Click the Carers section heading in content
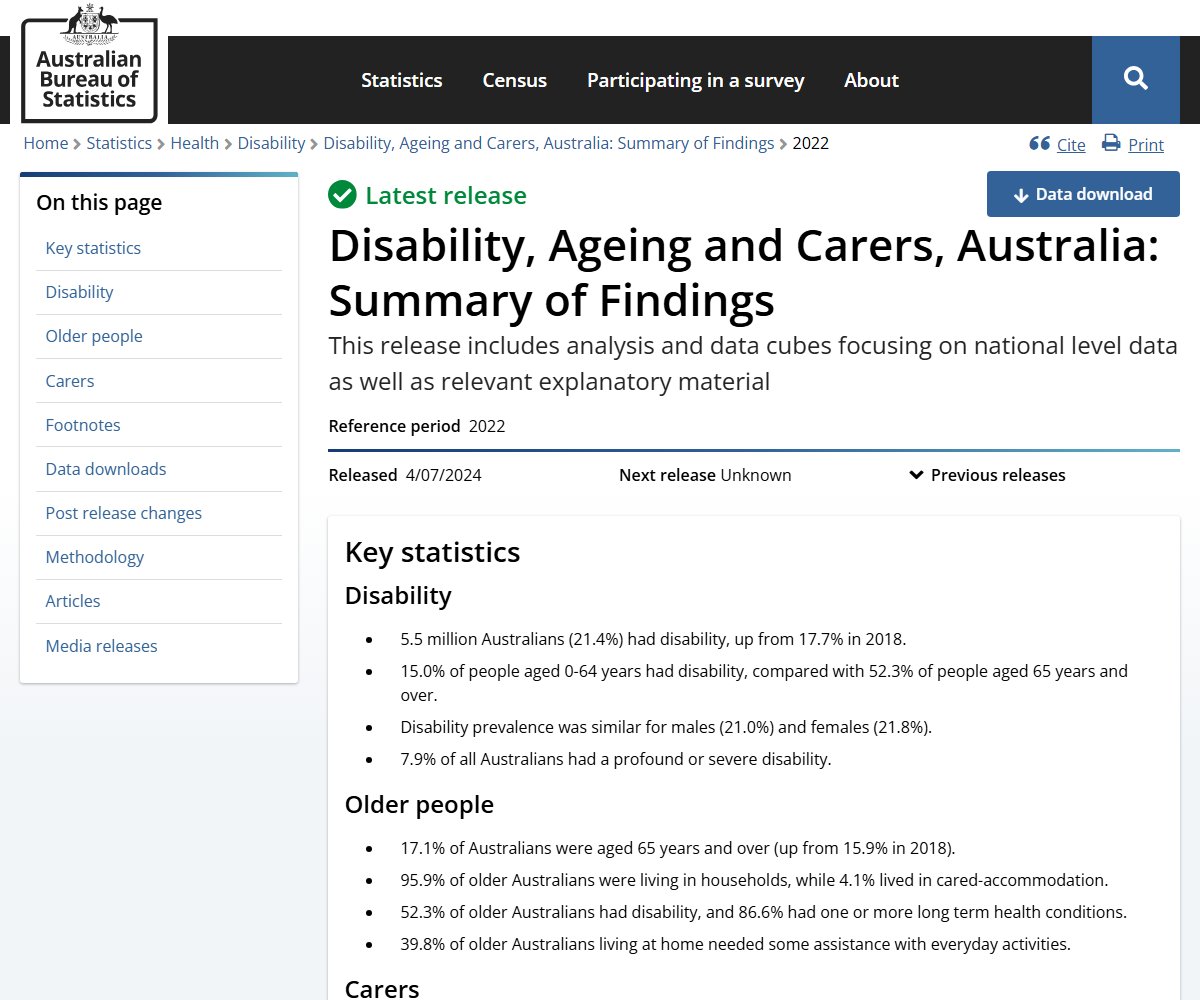The width and height of the screenshot is (1200, 1000). pyautogui.click(x=382, y=988)
